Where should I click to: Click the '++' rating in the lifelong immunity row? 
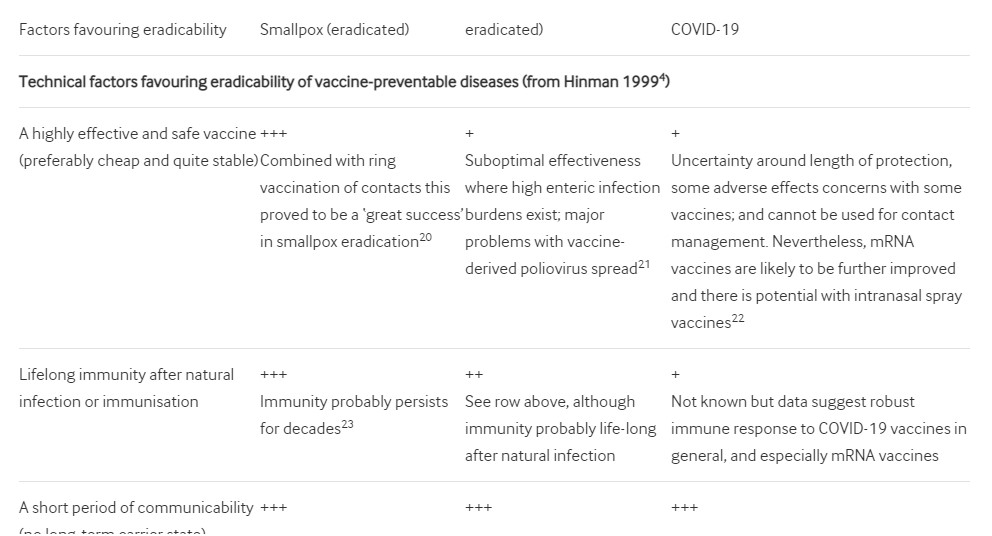point(474,374)
